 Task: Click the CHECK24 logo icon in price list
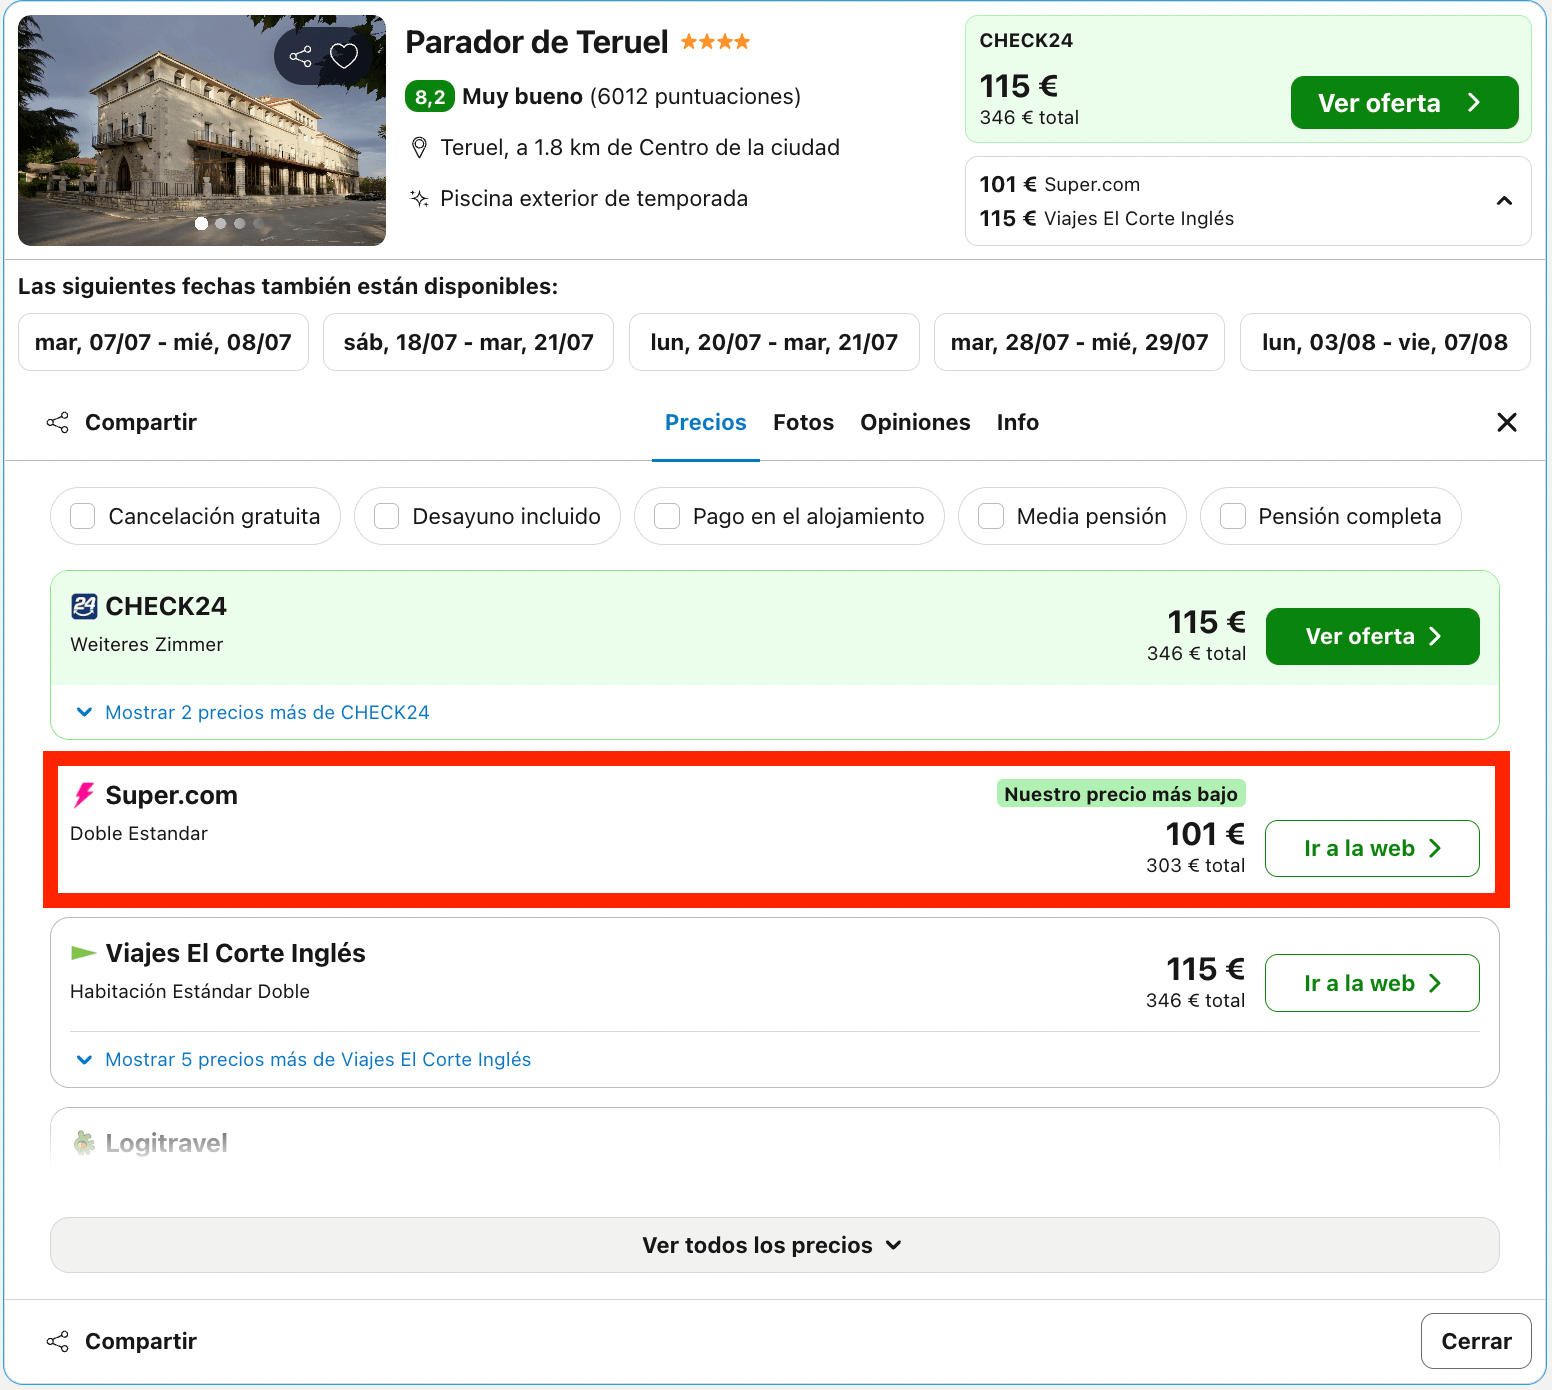(84, 606)
